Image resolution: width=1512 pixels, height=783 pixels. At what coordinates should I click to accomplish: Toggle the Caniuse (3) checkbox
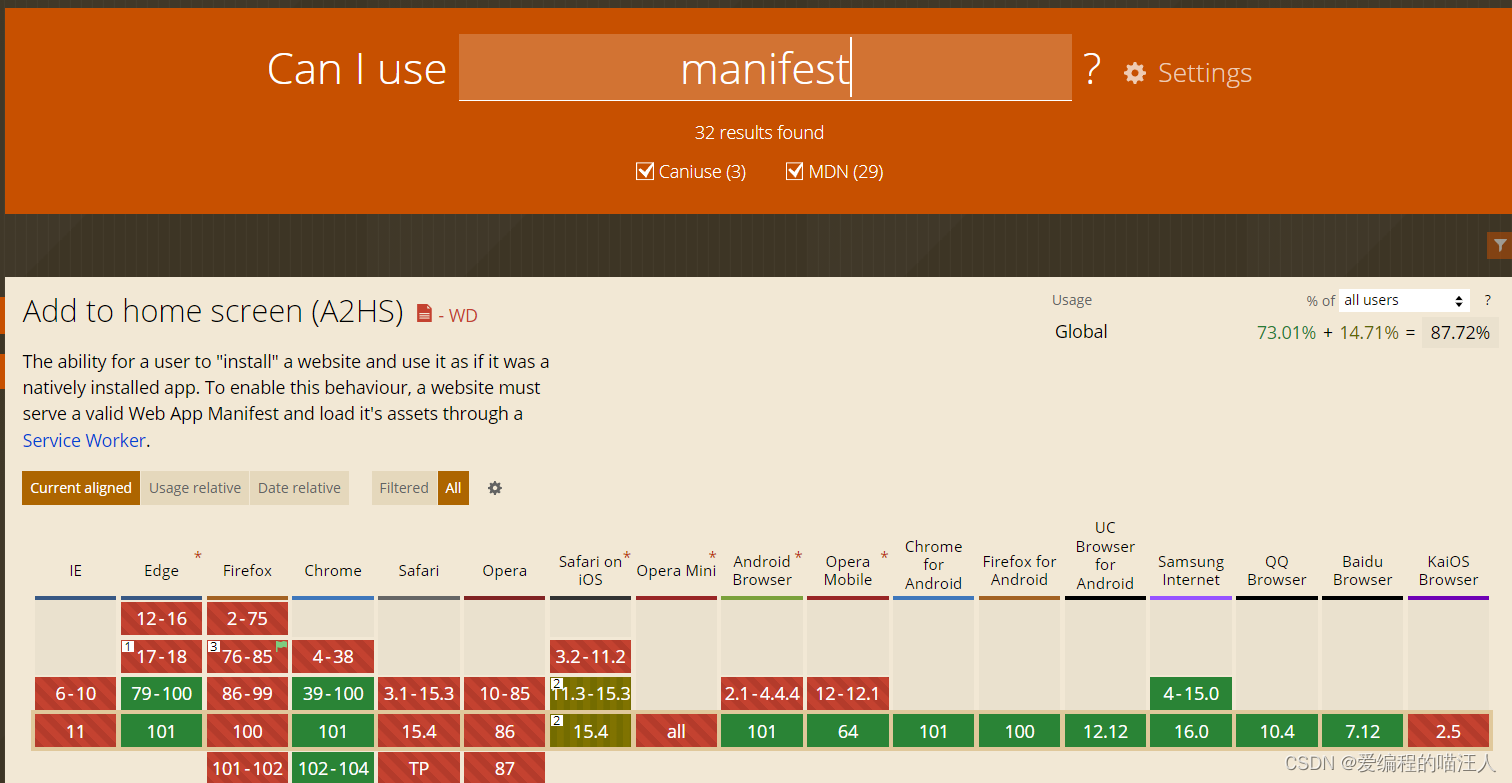(645, 171)
